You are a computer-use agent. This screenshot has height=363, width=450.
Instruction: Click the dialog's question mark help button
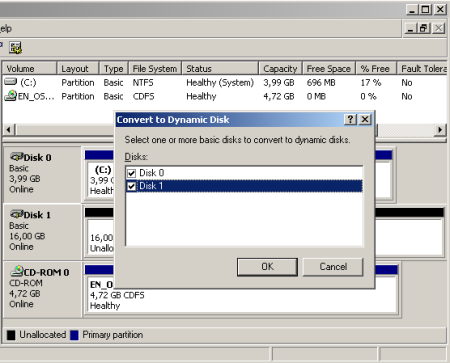pos(350,119)
